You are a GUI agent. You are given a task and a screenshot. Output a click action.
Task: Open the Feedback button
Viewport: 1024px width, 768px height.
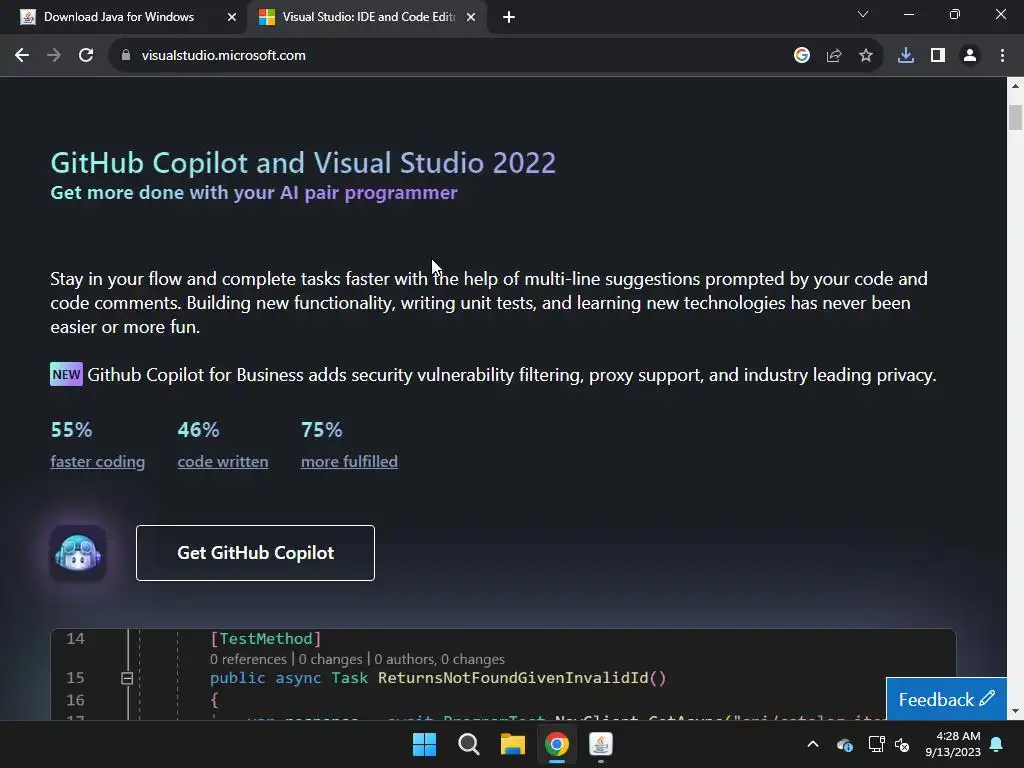coord(946,699)
